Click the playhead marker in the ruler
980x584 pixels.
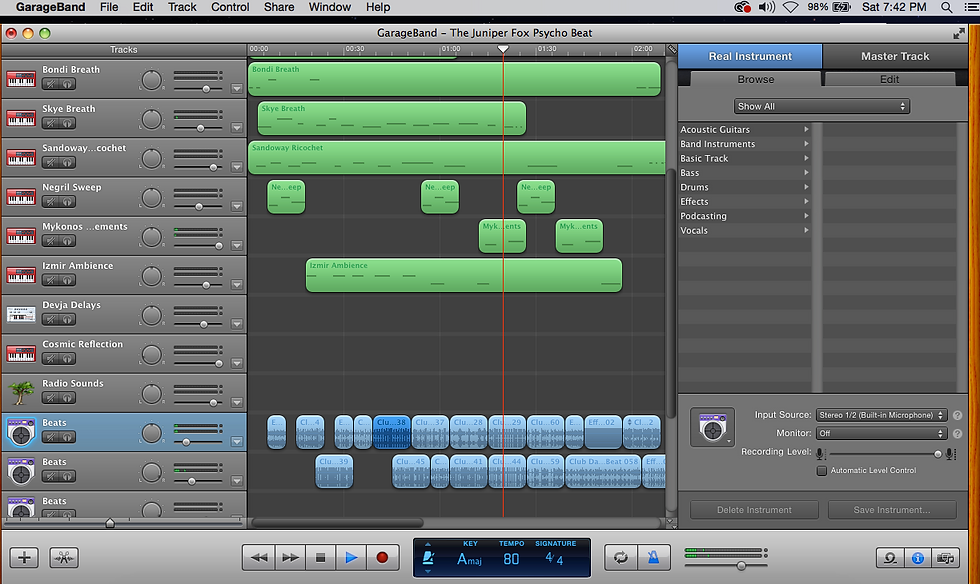coord(503,49)
